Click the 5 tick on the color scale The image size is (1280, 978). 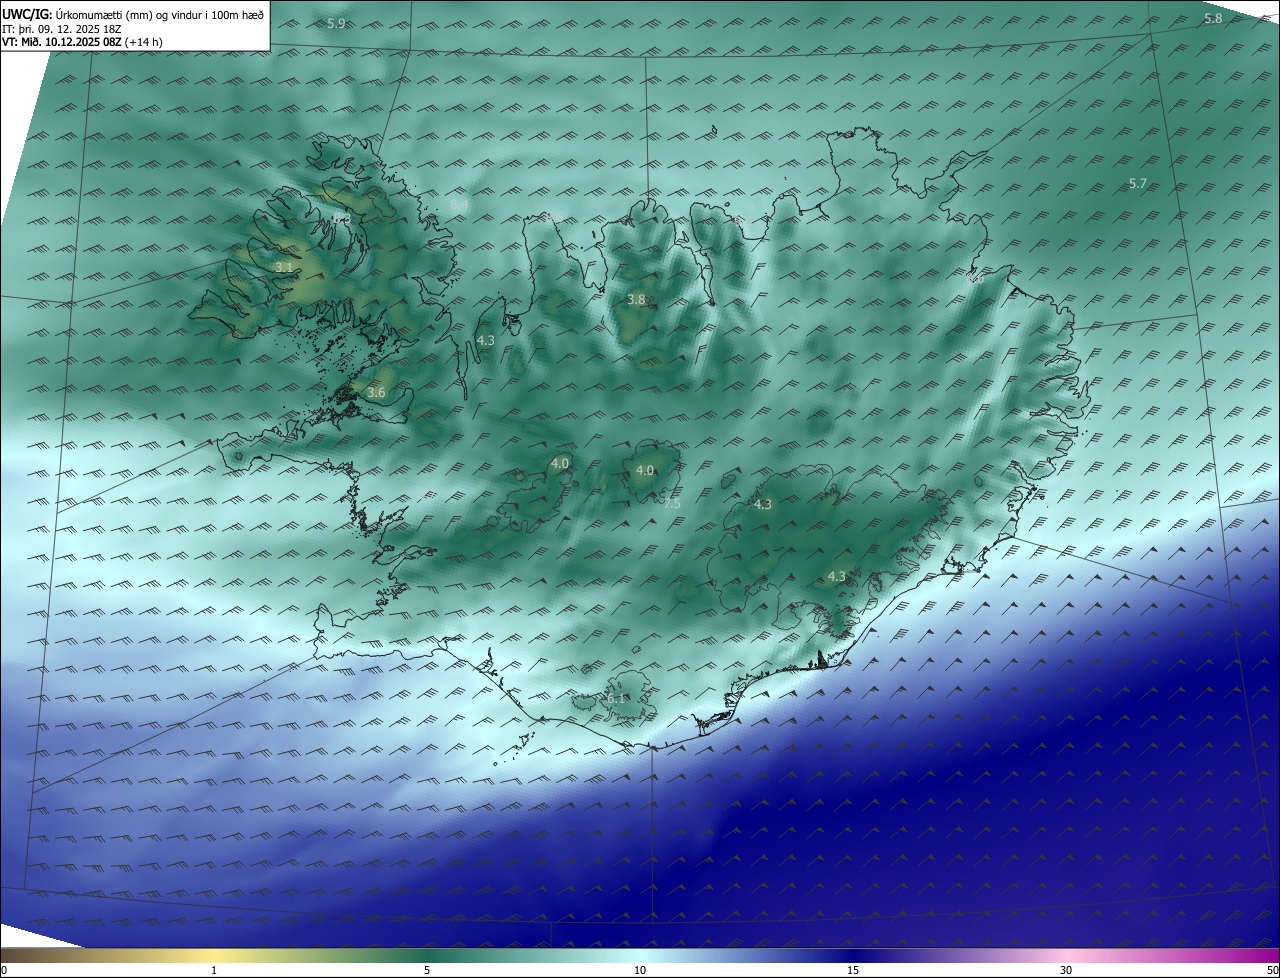[427, 970]
